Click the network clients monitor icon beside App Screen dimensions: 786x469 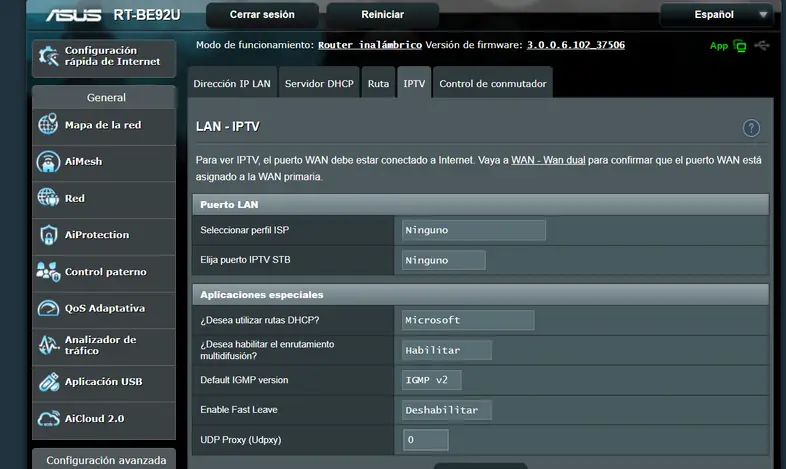point(739,46)
